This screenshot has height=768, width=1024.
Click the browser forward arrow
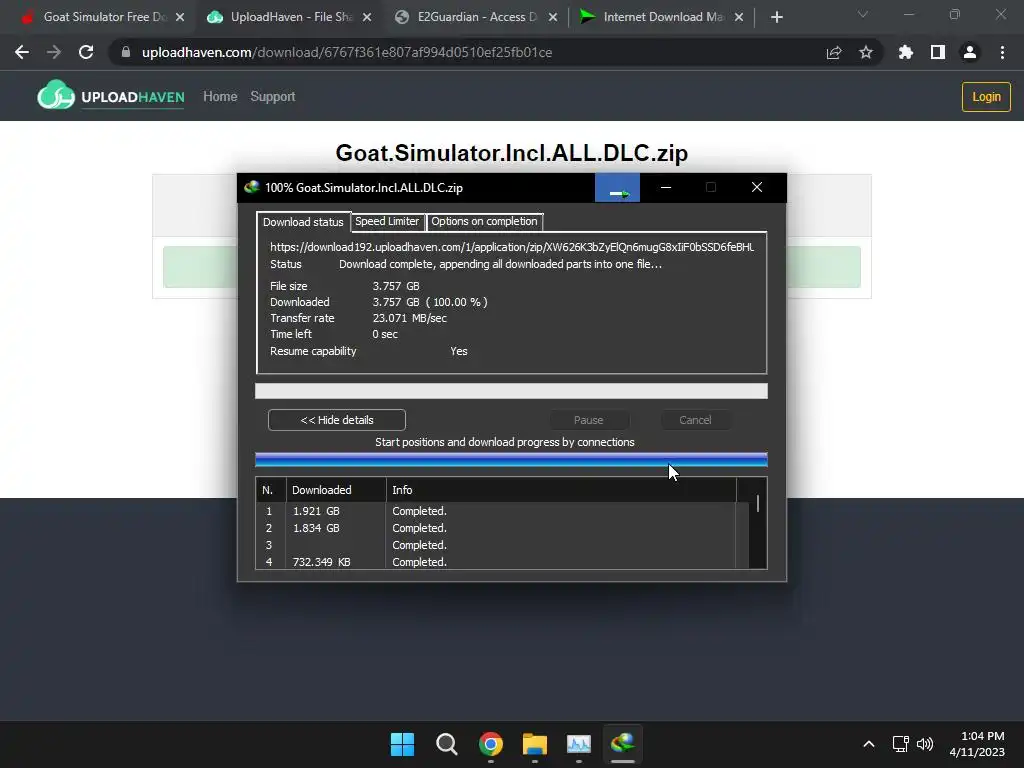coord(54,52)
